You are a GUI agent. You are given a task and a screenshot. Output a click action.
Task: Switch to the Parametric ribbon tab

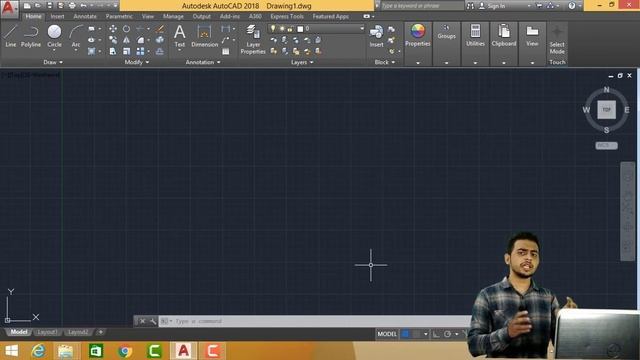click(119, 16)
